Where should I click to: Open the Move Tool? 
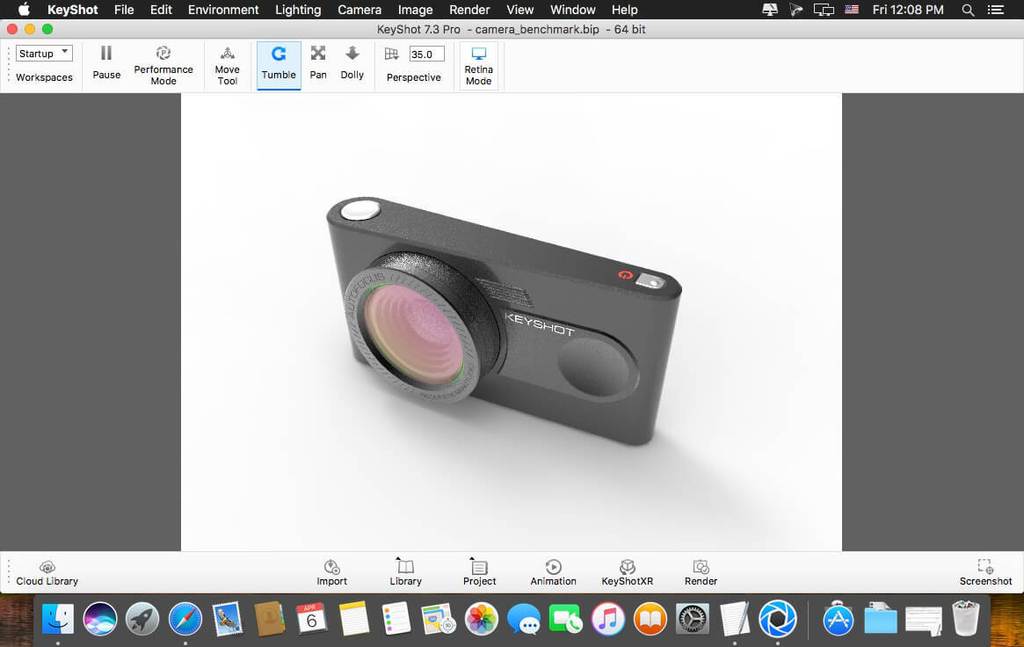(x=227, y=64)
